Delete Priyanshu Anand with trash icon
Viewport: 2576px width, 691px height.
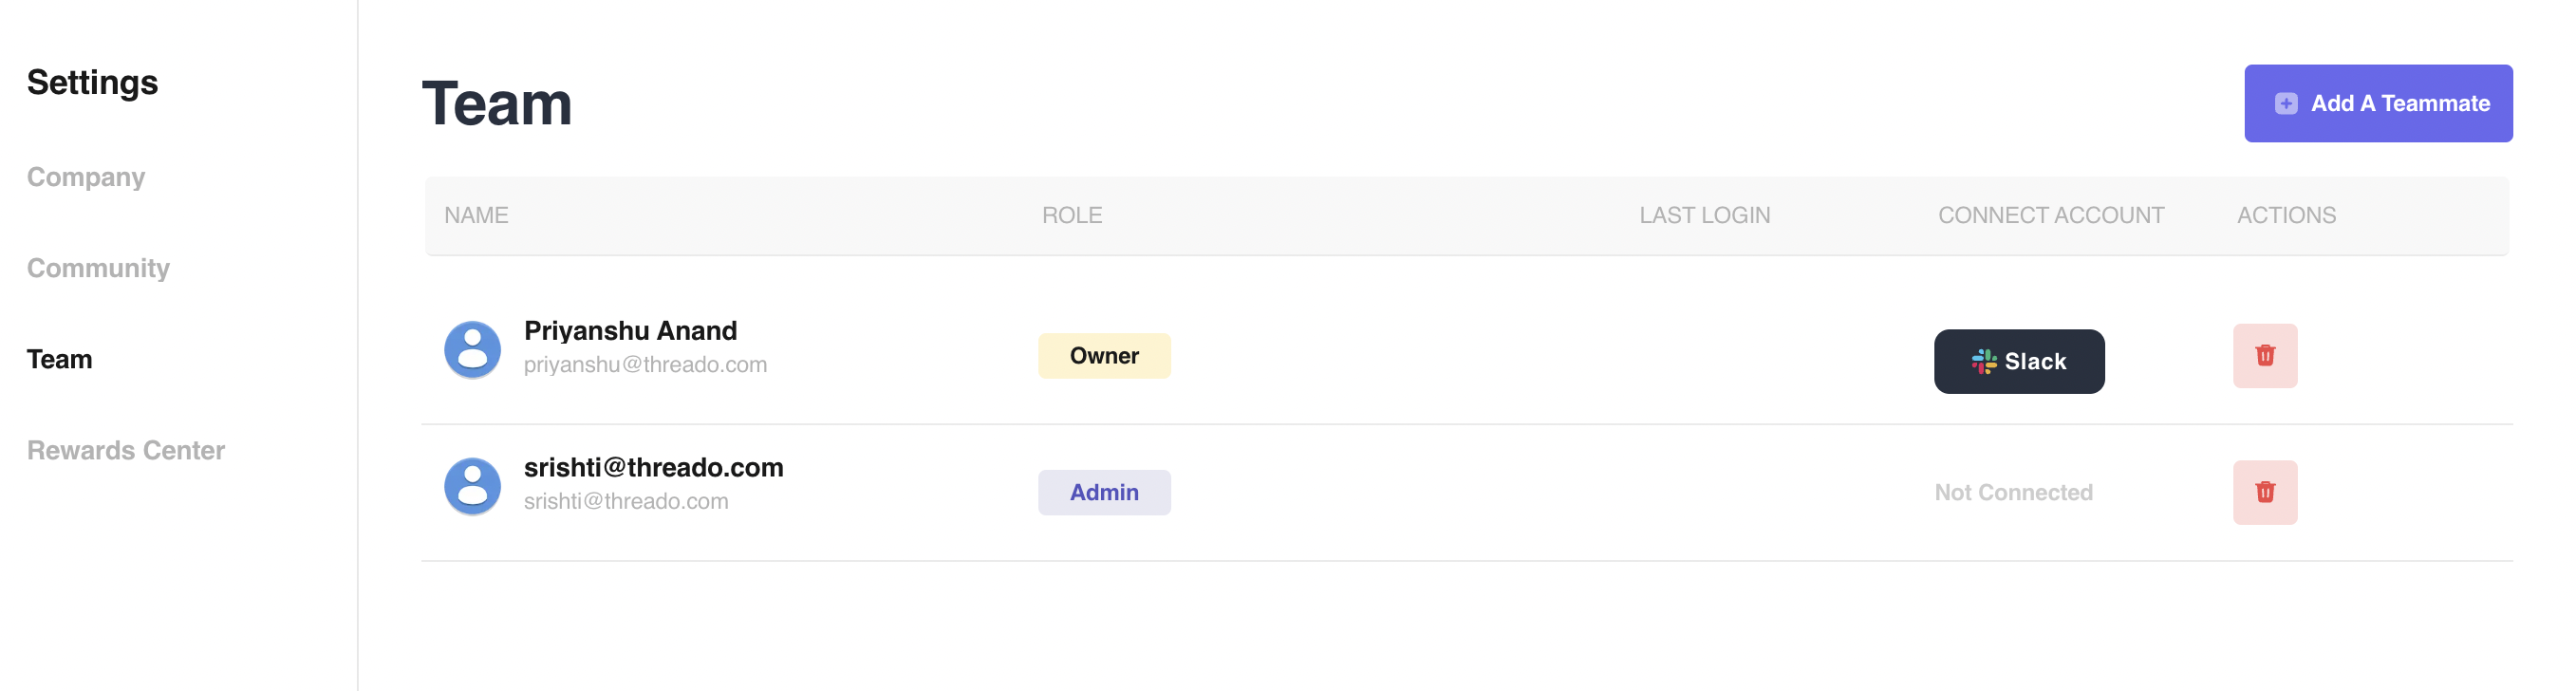[x=2264, y=356]
